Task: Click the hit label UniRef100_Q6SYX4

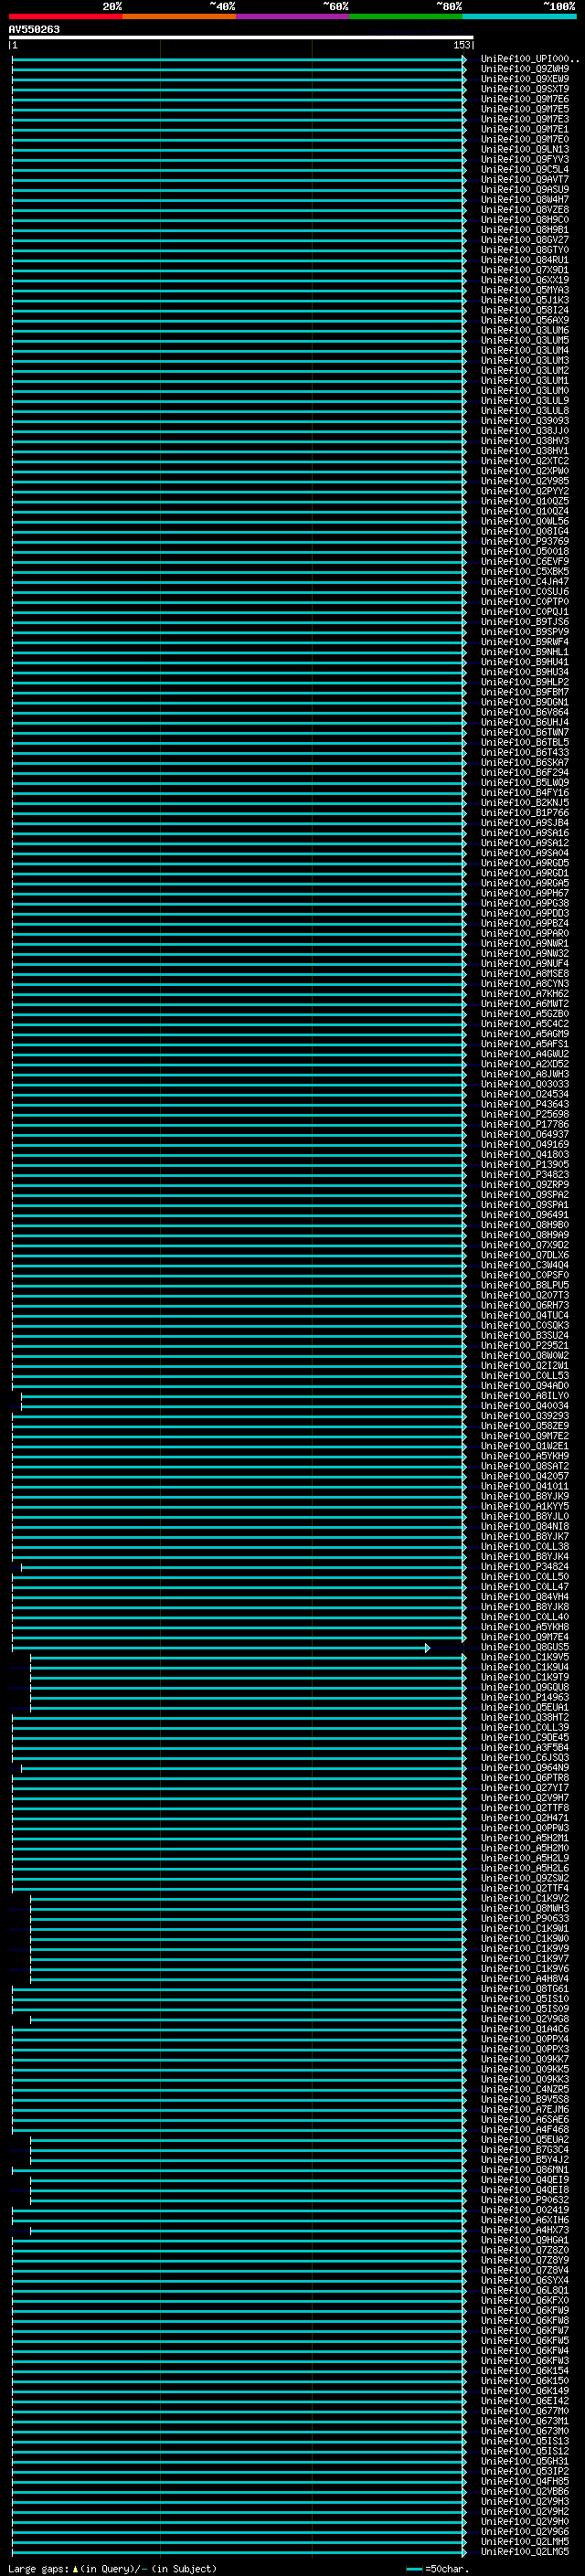Action: [x=525, y=2280]
